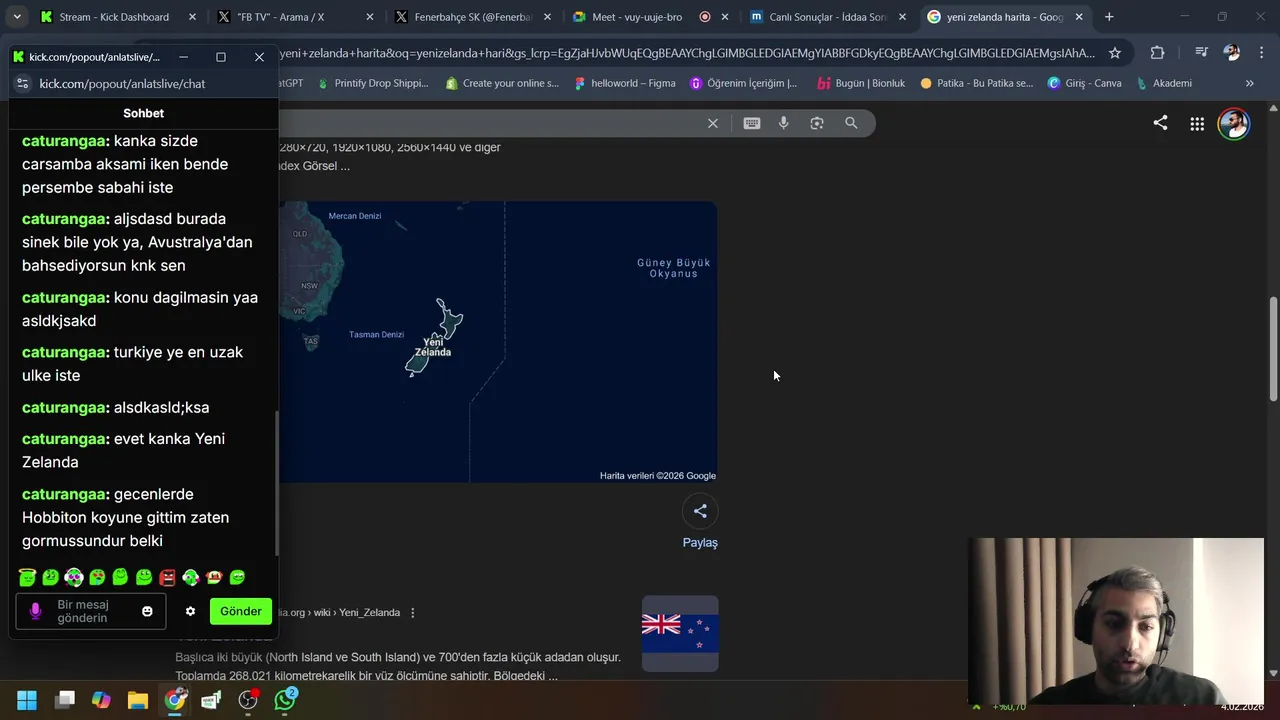Open Kick chat settings gear

click(190, 612)
